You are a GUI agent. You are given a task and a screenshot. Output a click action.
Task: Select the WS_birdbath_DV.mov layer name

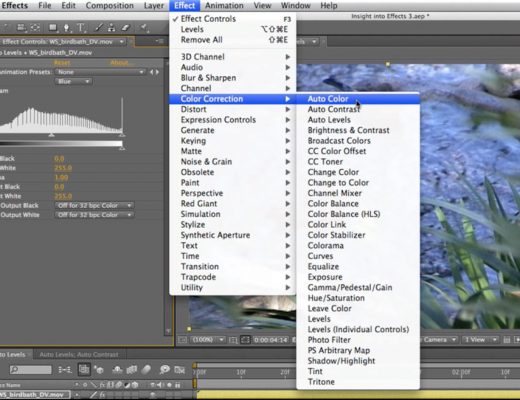tap(33, 395)
